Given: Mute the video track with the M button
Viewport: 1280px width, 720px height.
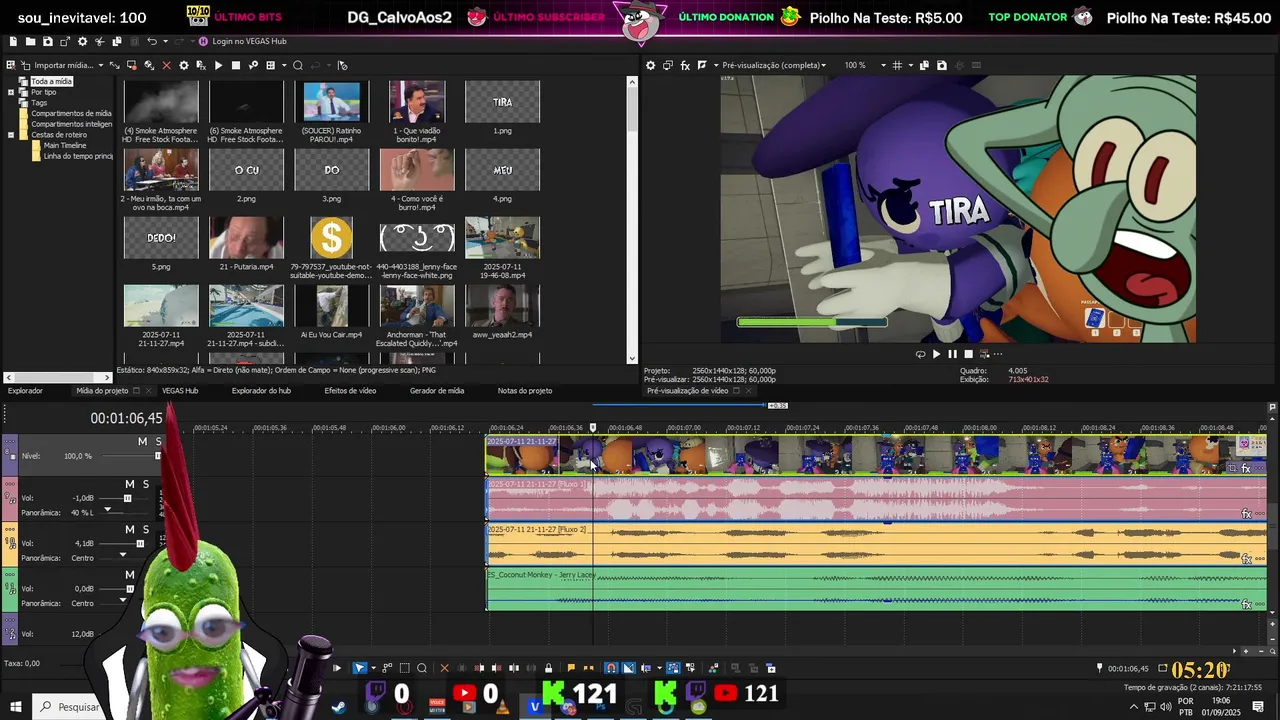Looking at the screenshot, I should (142, 441).
